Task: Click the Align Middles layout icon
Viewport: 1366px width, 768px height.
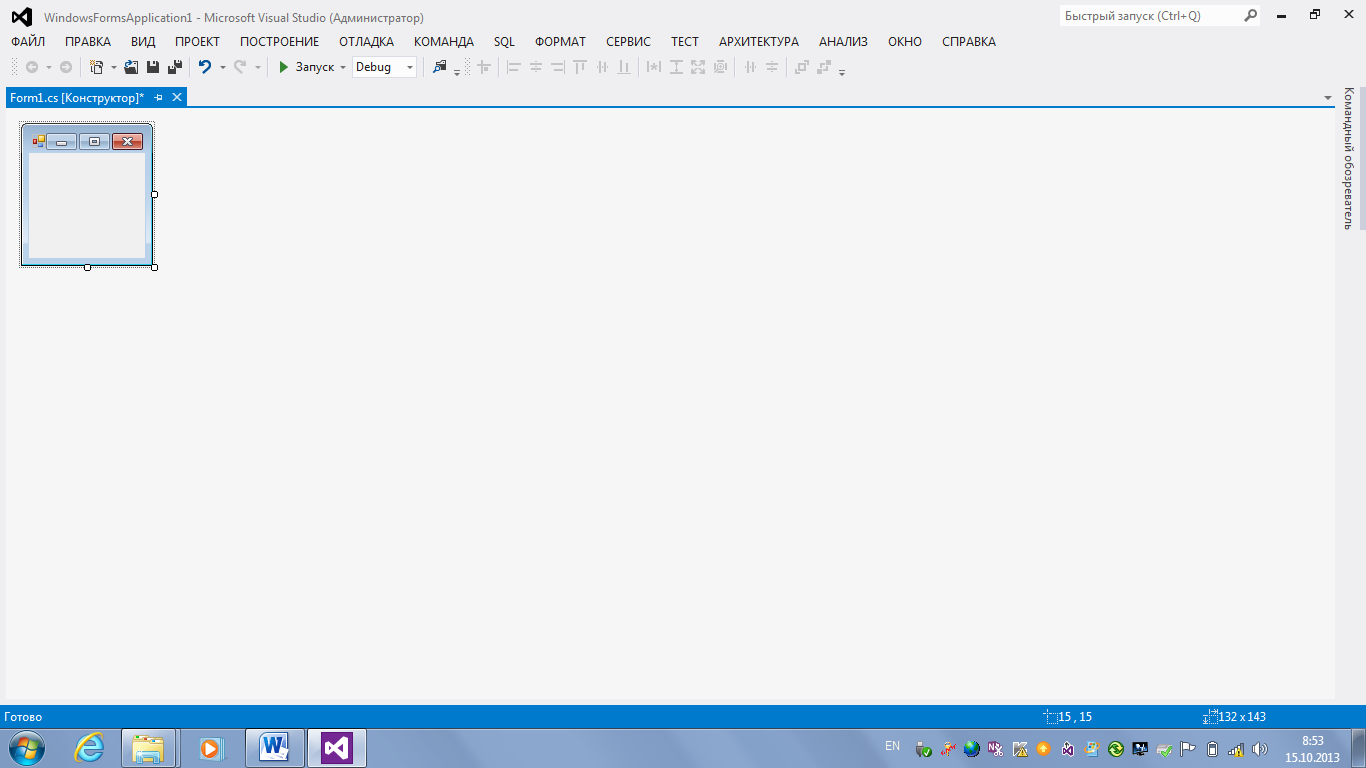Action: coord(602,67)
